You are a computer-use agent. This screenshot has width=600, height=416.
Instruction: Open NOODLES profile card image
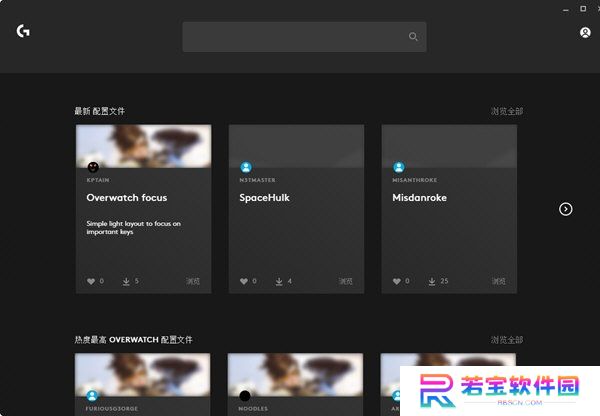click(295, 374)
